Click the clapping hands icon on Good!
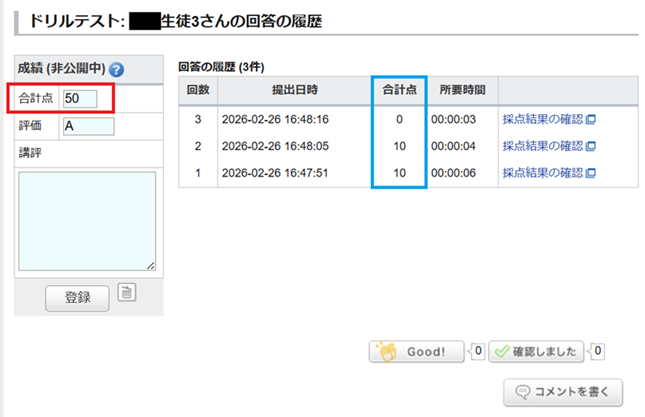The height and width of the screenshot is (417, 645). pos(387,352)
